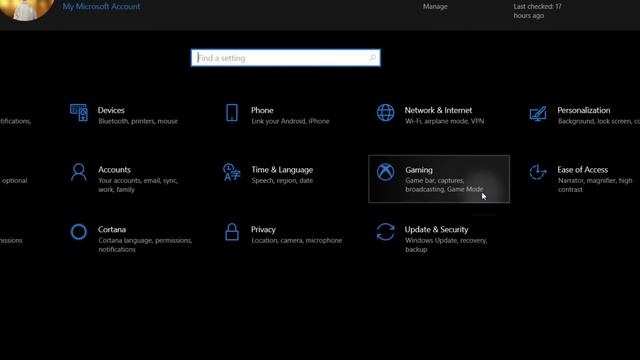Click 'Link your Android, iPhone' text
The image size is (640, 360).
point(290,121)
